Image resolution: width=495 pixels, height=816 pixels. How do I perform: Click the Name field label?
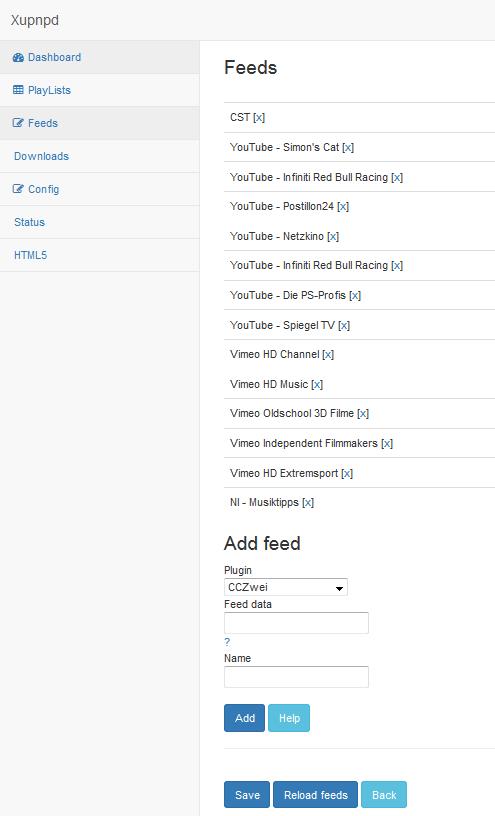(237, 658)
